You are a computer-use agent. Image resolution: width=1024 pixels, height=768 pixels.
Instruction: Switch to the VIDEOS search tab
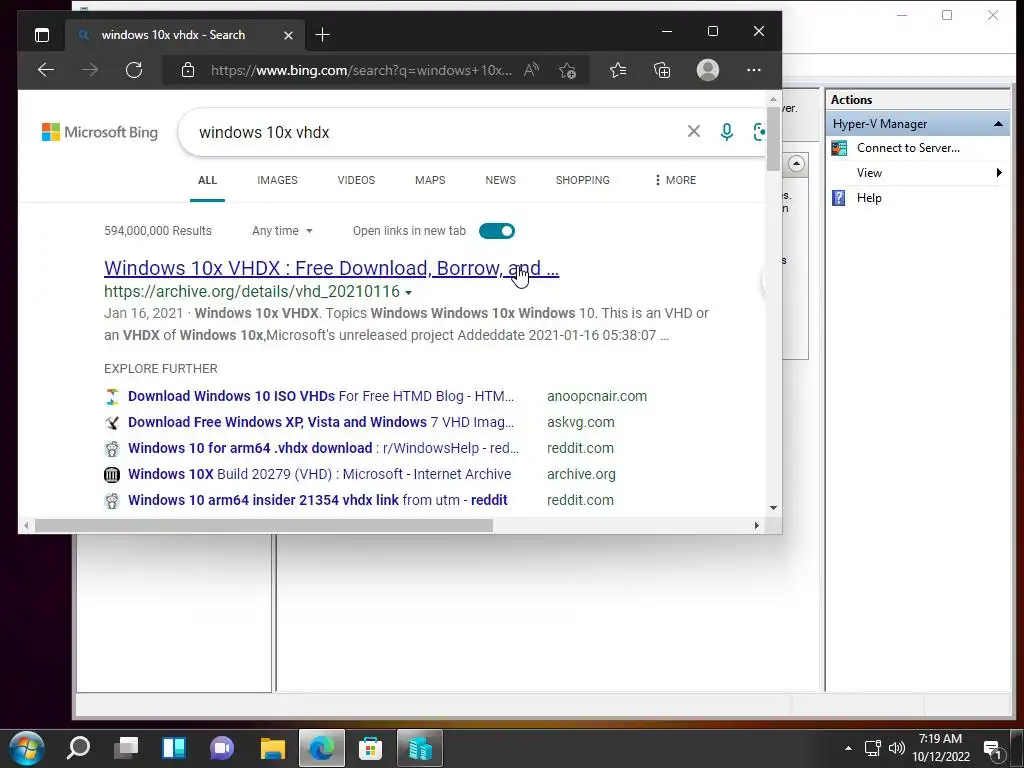click(x=356, y=180)
